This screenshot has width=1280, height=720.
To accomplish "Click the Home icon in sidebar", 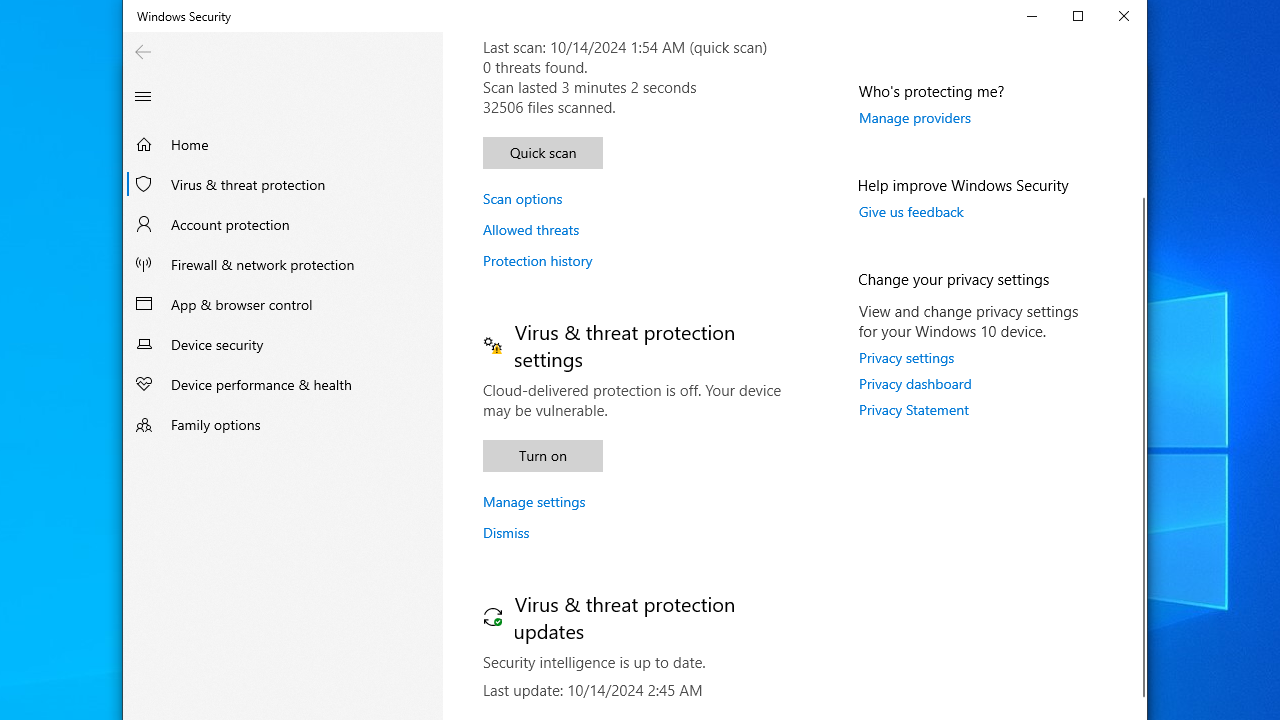I will coord(144,145).
